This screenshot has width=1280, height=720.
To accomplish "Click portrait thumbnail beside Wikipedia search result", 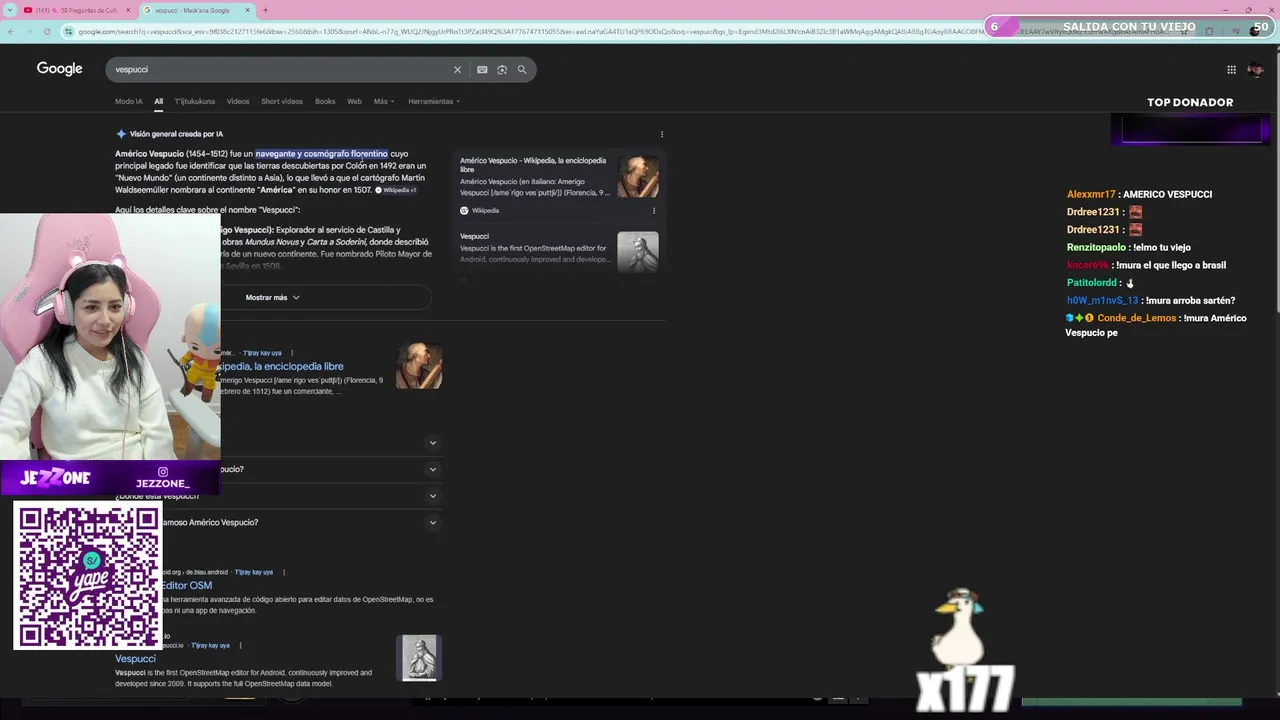I will click(x=419, y=366).
